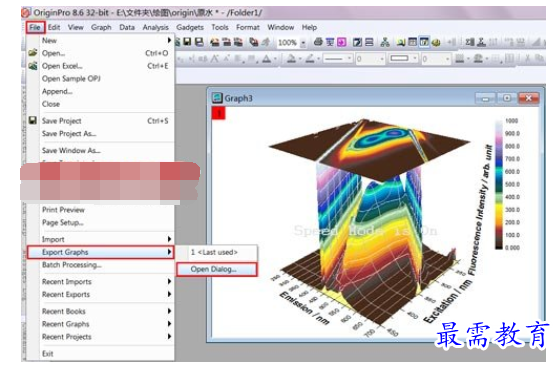Image resolution: width=558 pixels, height=366 pixels.
Task: Open the Project Explorer tree icon
Action: [x=385, y=42]
